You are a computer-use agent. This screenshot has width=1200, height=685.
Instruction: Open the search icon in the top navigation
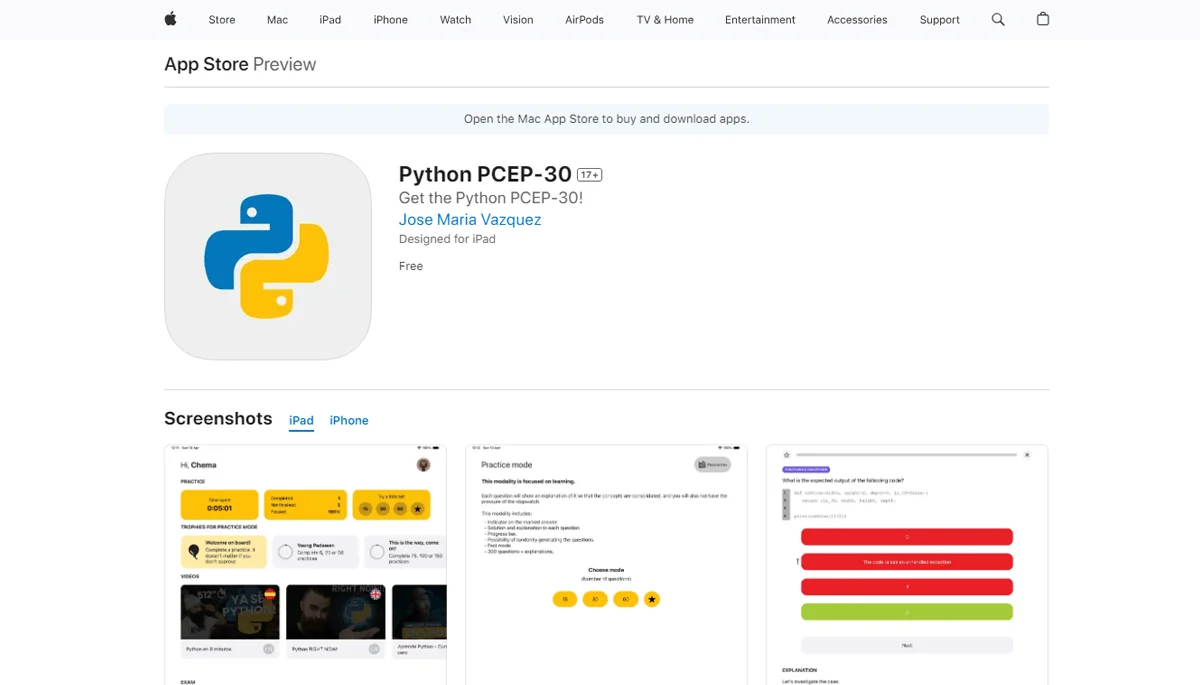pyautogui.click(x=998, y=19)
